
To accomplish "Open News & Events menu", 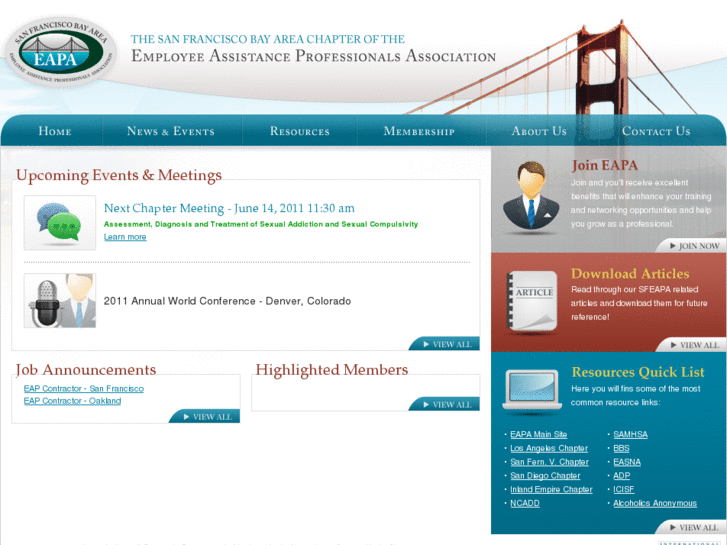I will pyautogui.click(x=171, y=131).
